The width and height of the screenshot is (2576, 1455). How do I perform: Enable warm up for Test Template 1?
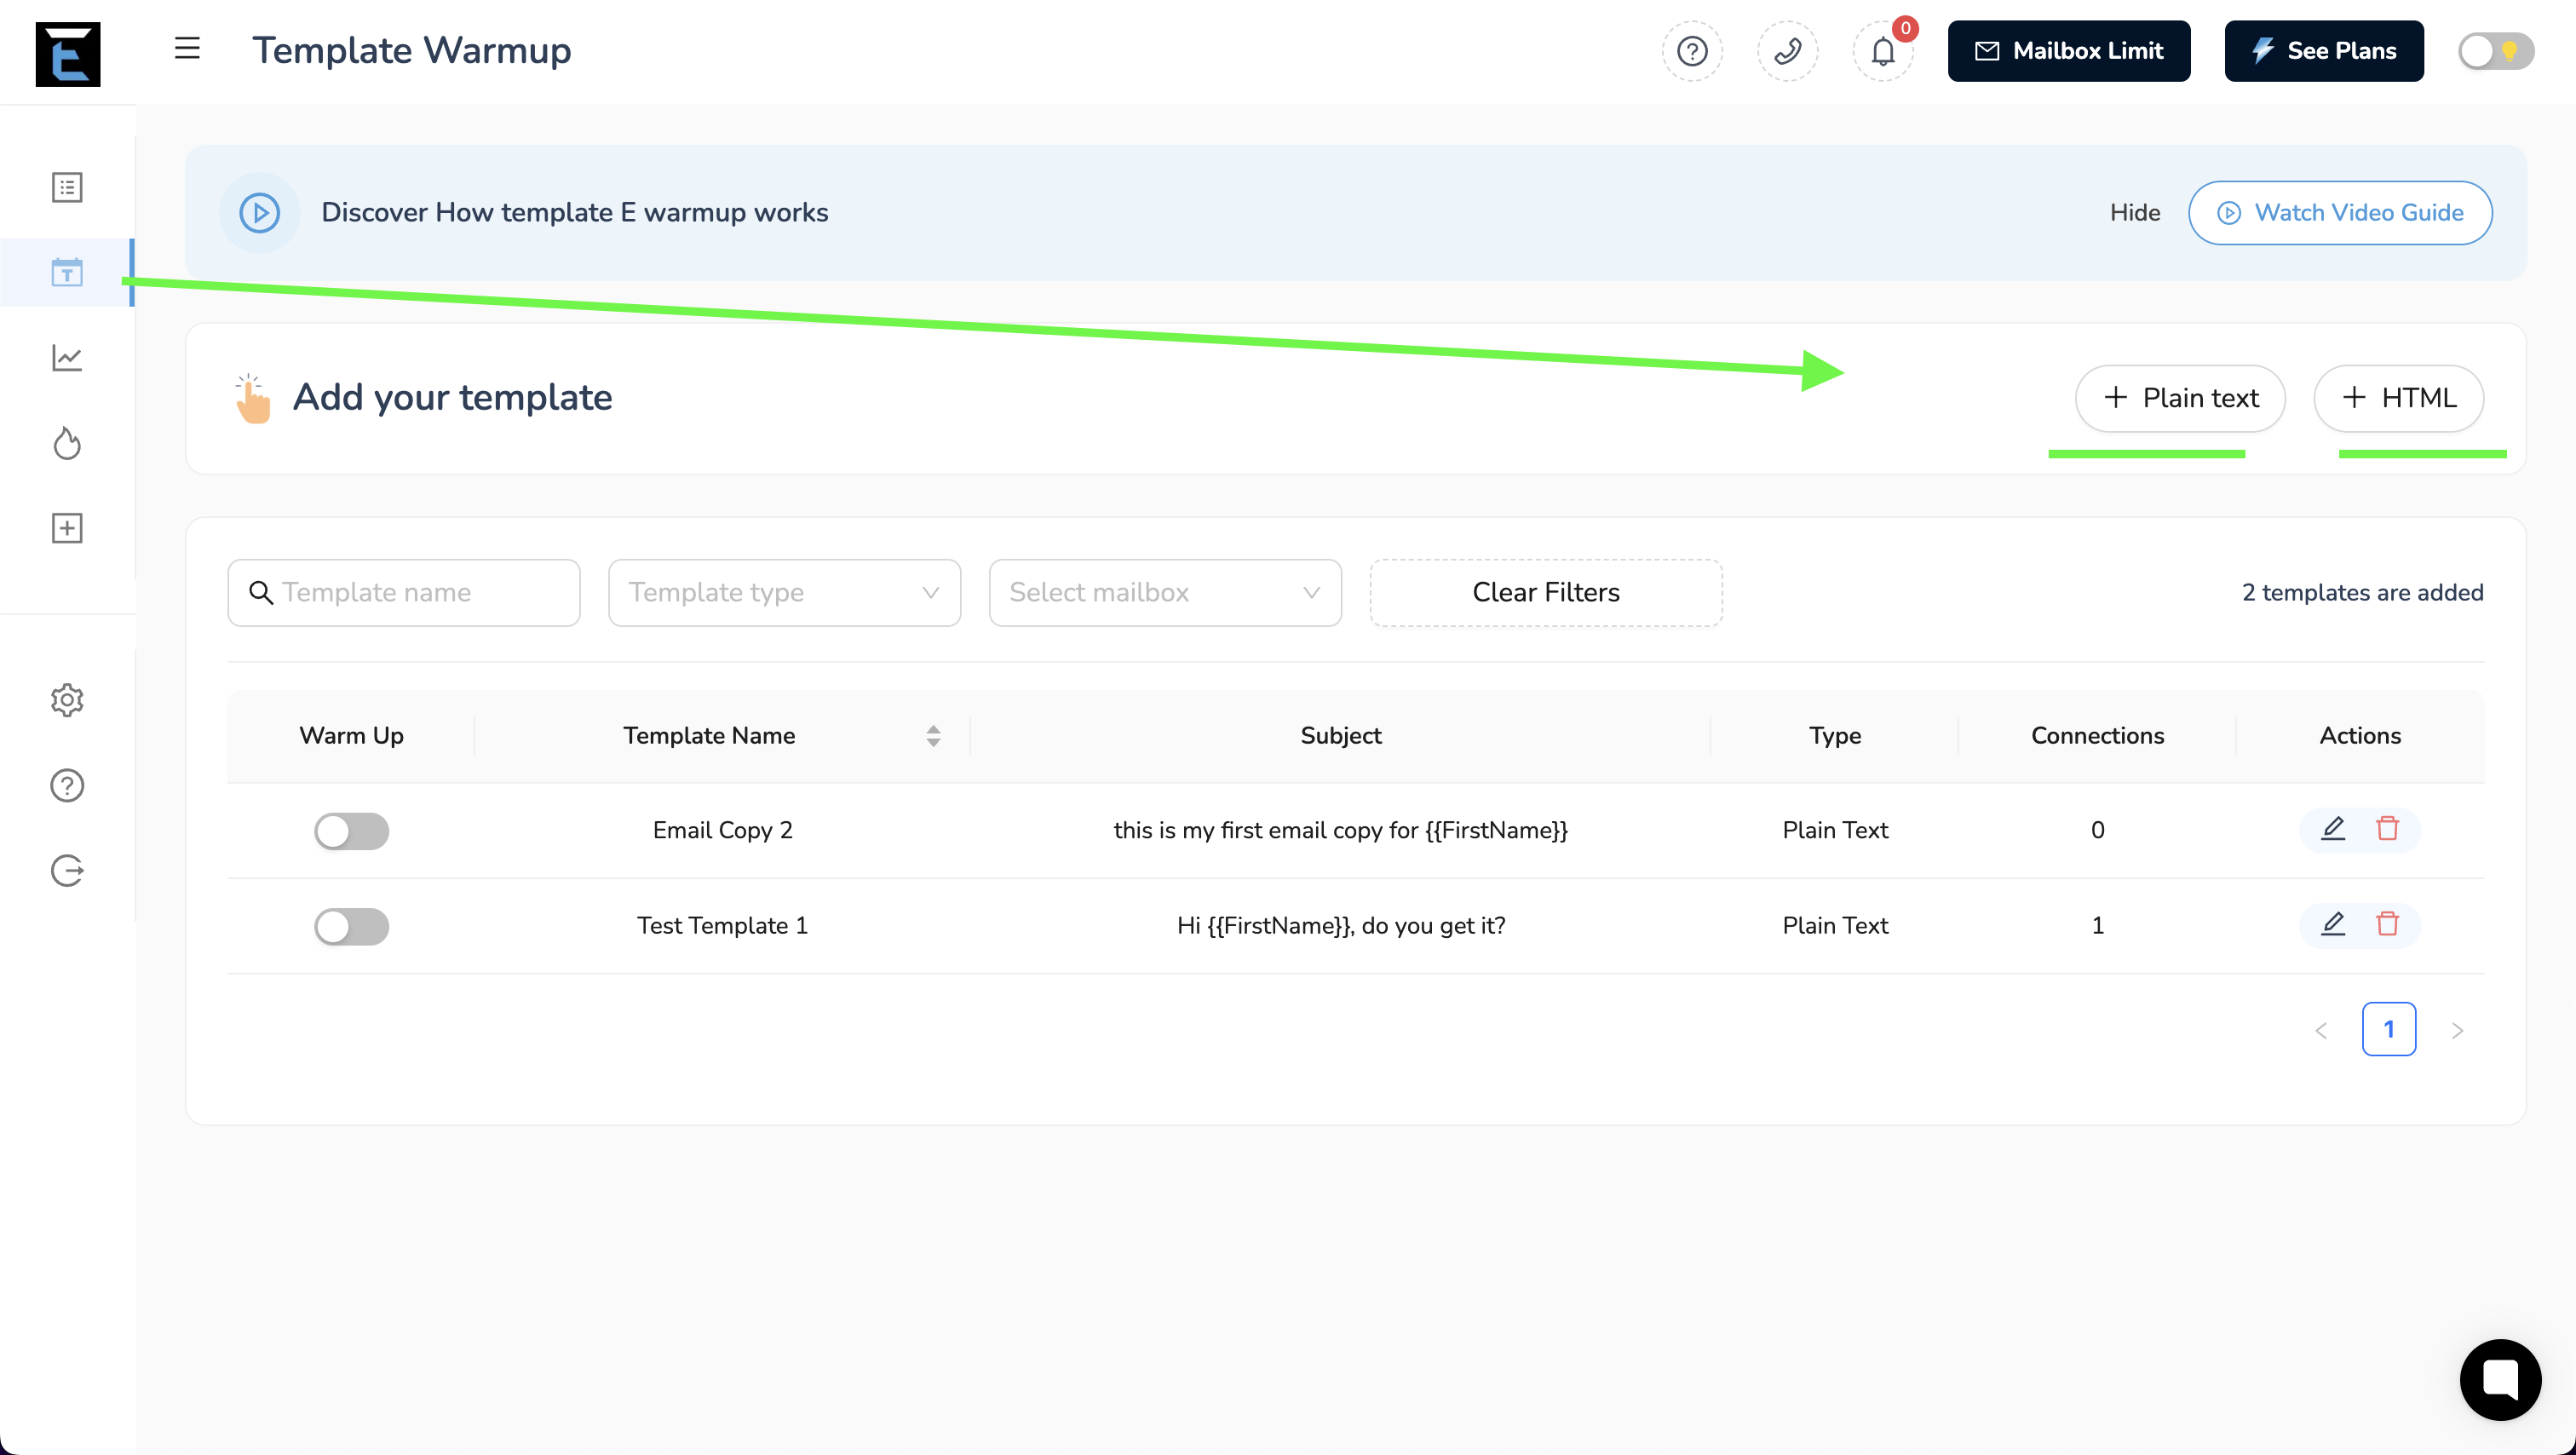tap(351, 926)
